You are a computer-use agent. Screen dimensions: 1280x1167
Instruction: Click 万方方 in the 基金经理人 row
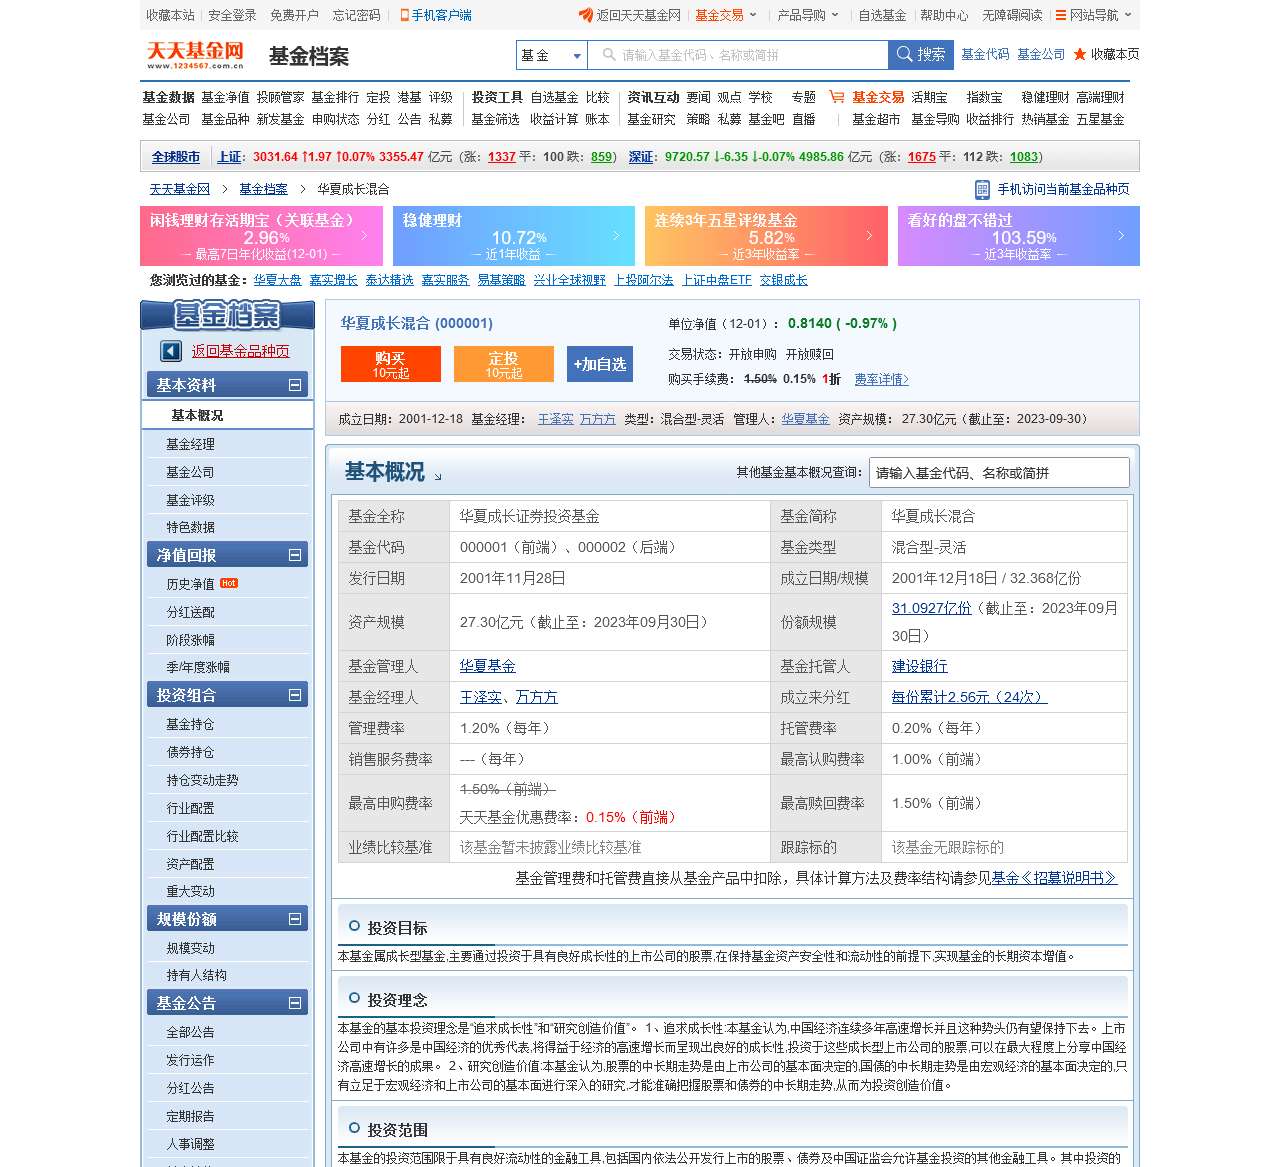coord(537,697)
